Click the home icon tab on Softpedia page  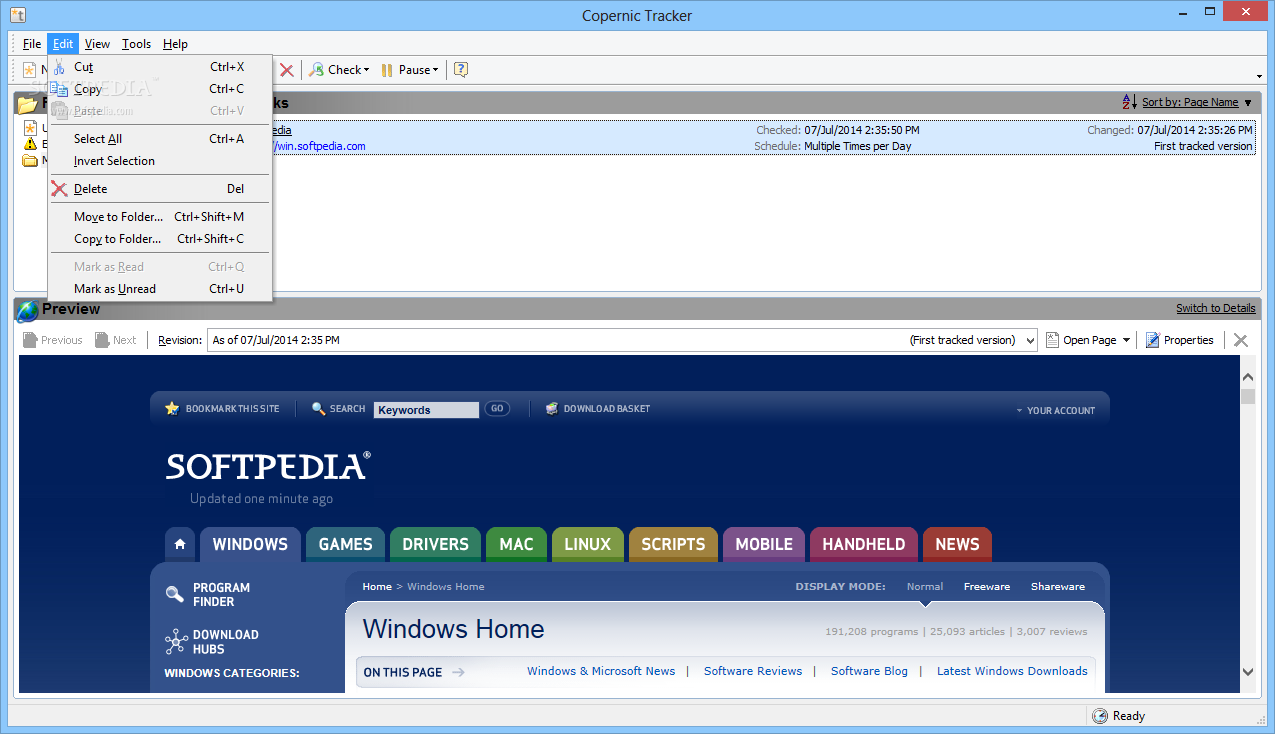180,544
